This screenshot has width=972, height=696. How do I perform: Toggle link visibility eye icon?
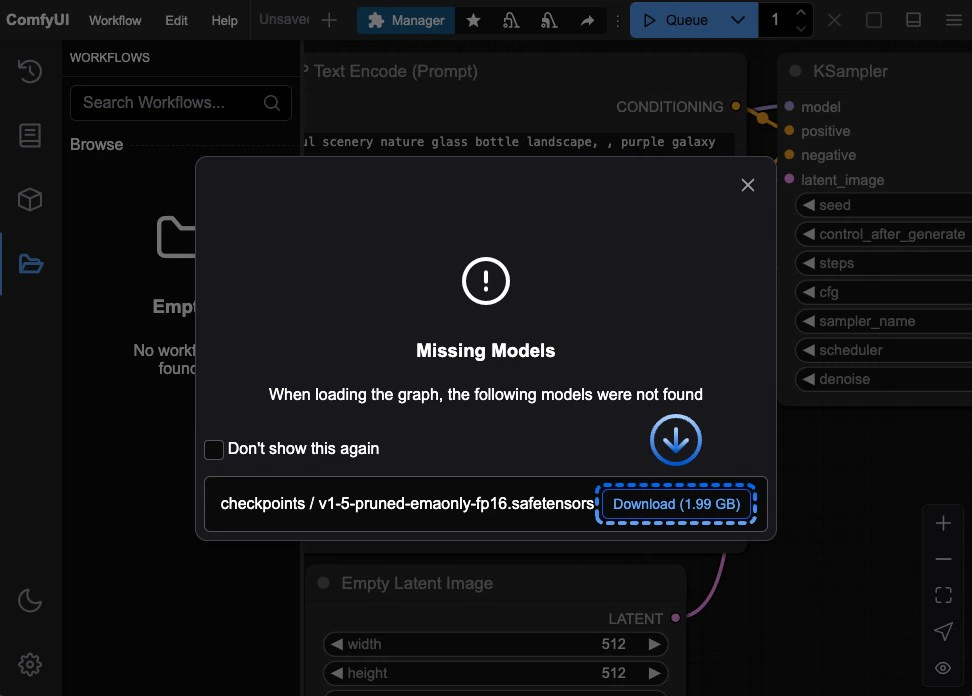(943, 667)
